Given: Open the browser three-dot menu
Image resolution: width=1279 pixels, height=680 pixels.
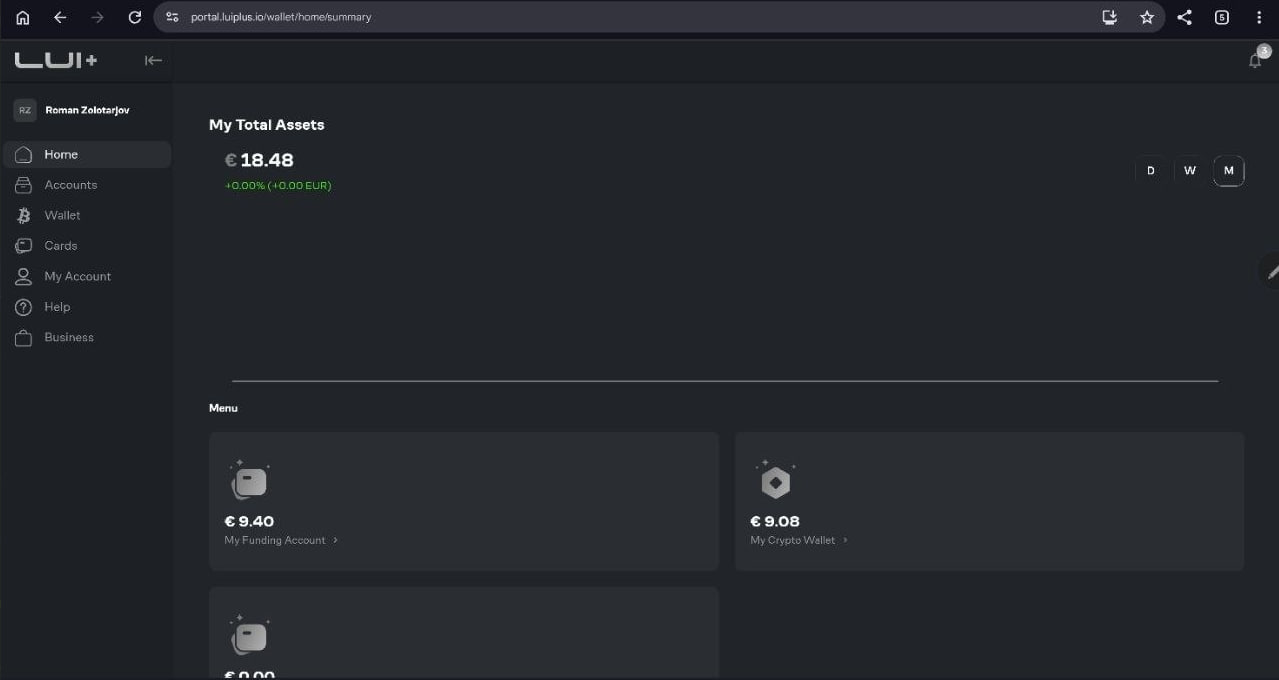Looking at the screenshot, I should point(1259,17).
